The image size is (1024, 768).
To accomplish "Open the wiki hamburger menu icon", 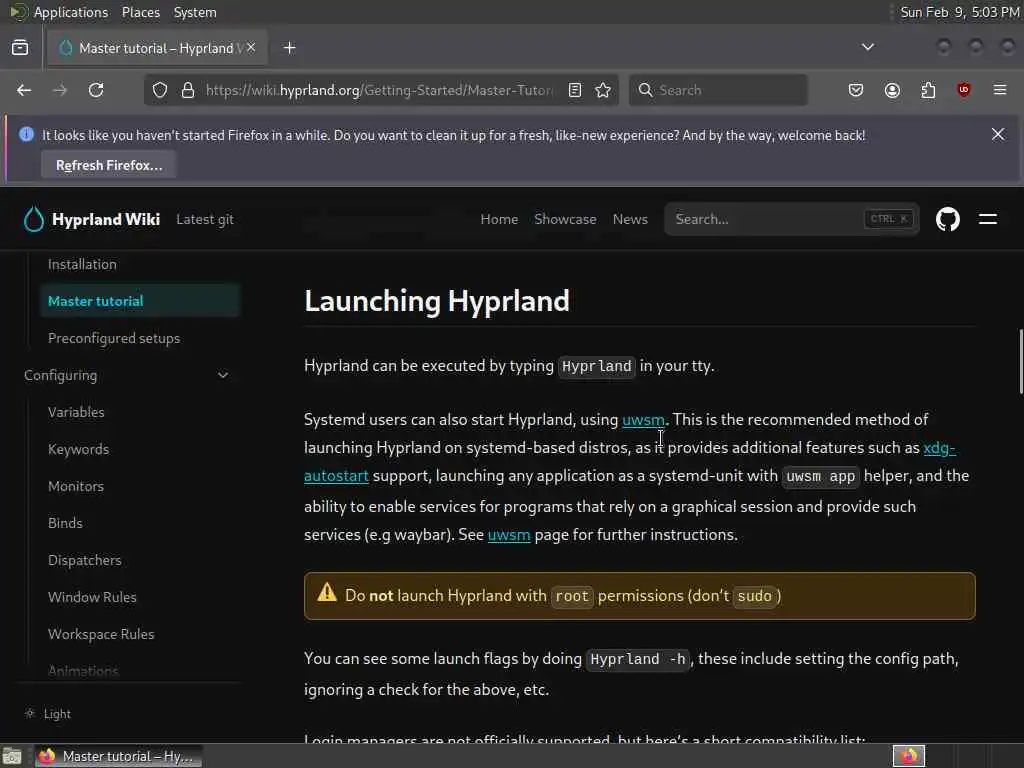I will (x=987, y=219).
